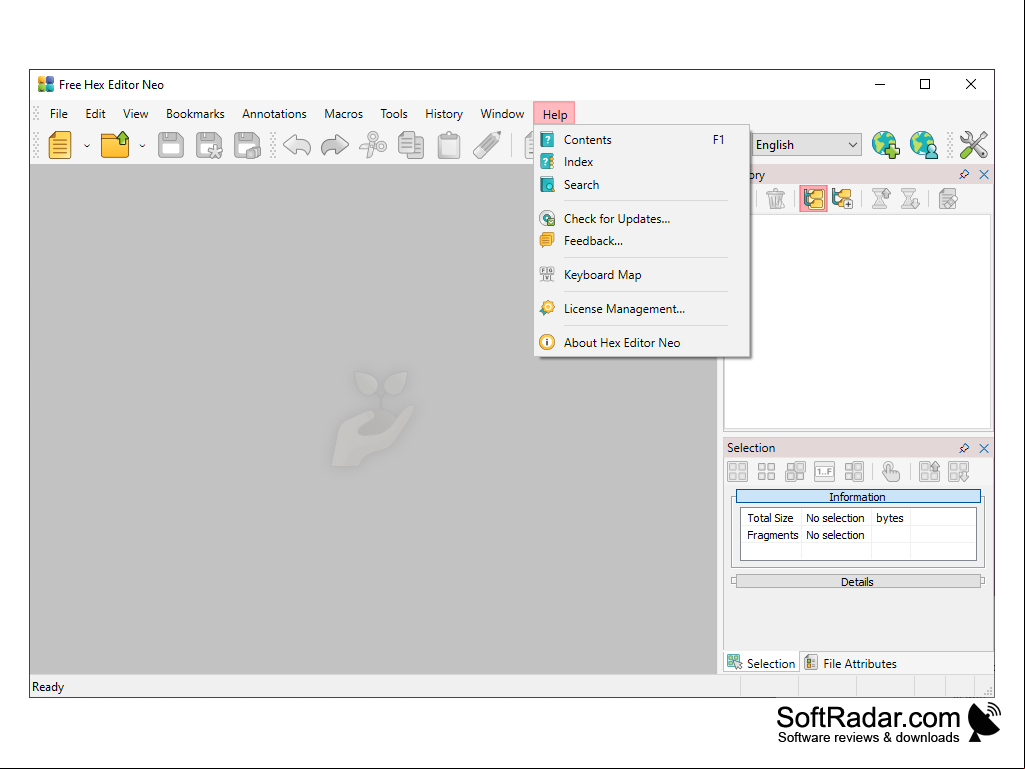
Task: Toggle pin on the Selection panel
Action: coord(964,448)
